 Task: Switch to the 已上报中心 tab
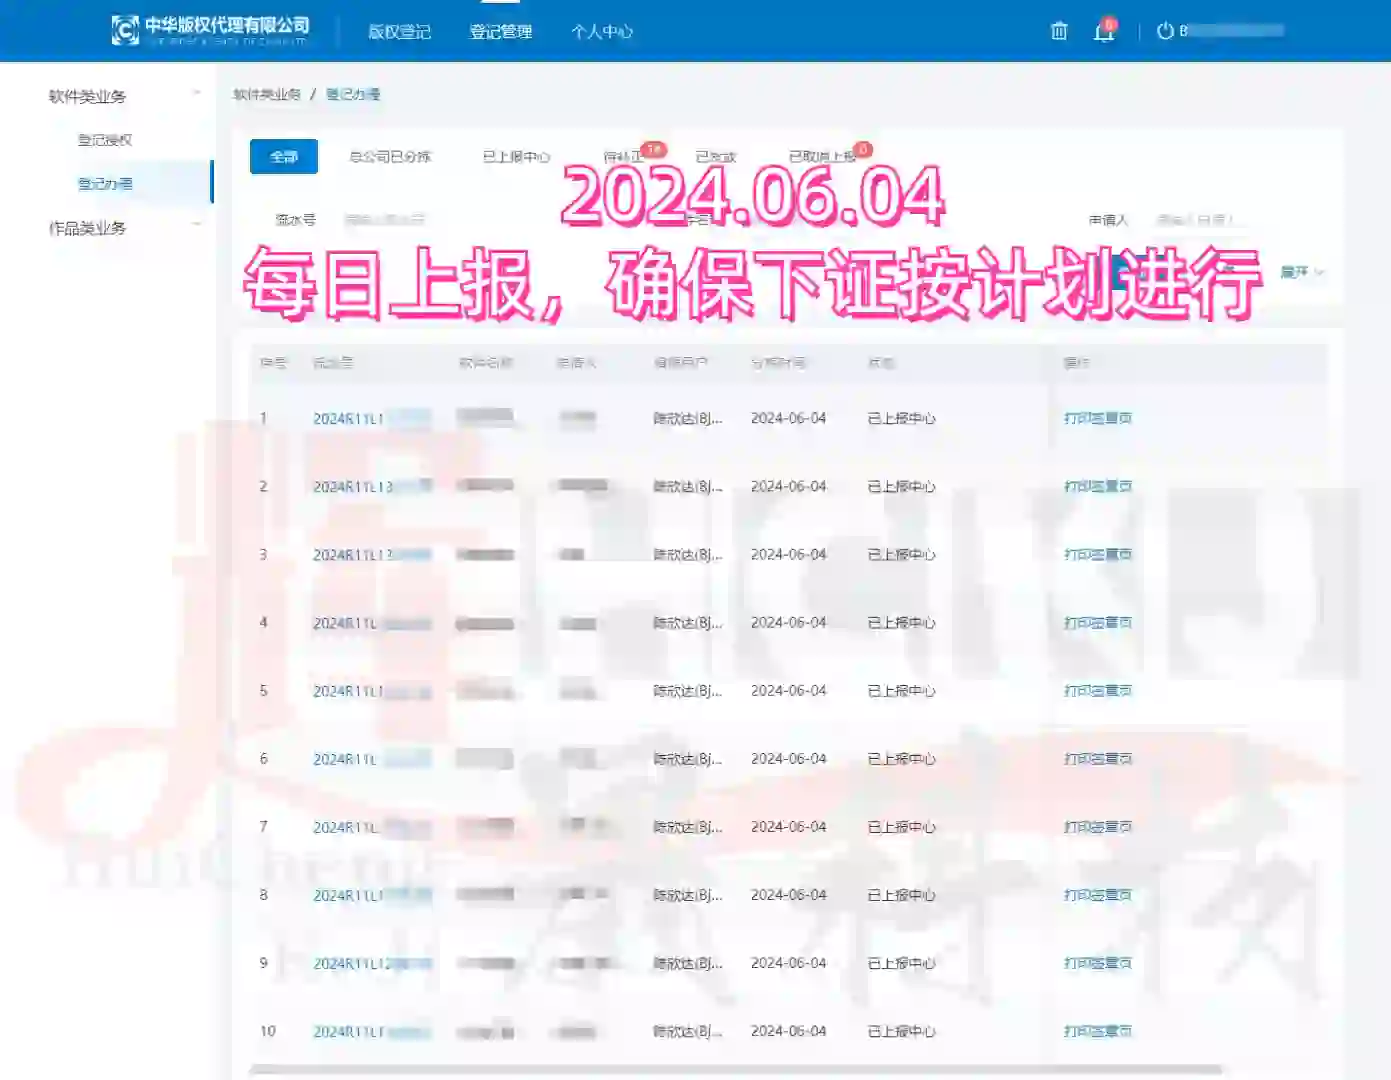coord(517,156)
